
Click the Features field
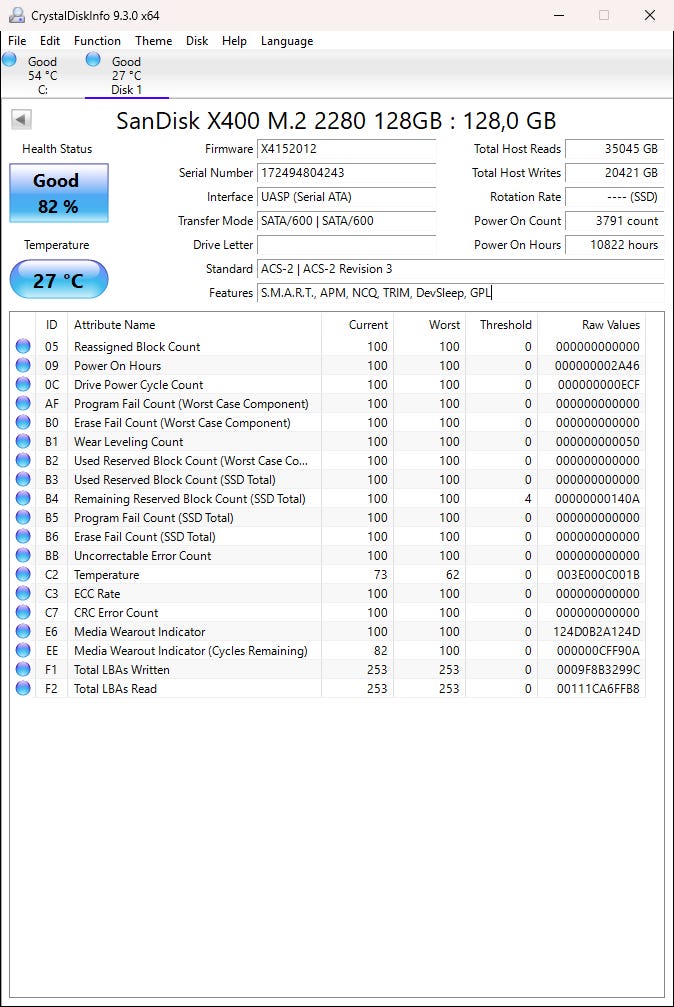coord(460,293)
